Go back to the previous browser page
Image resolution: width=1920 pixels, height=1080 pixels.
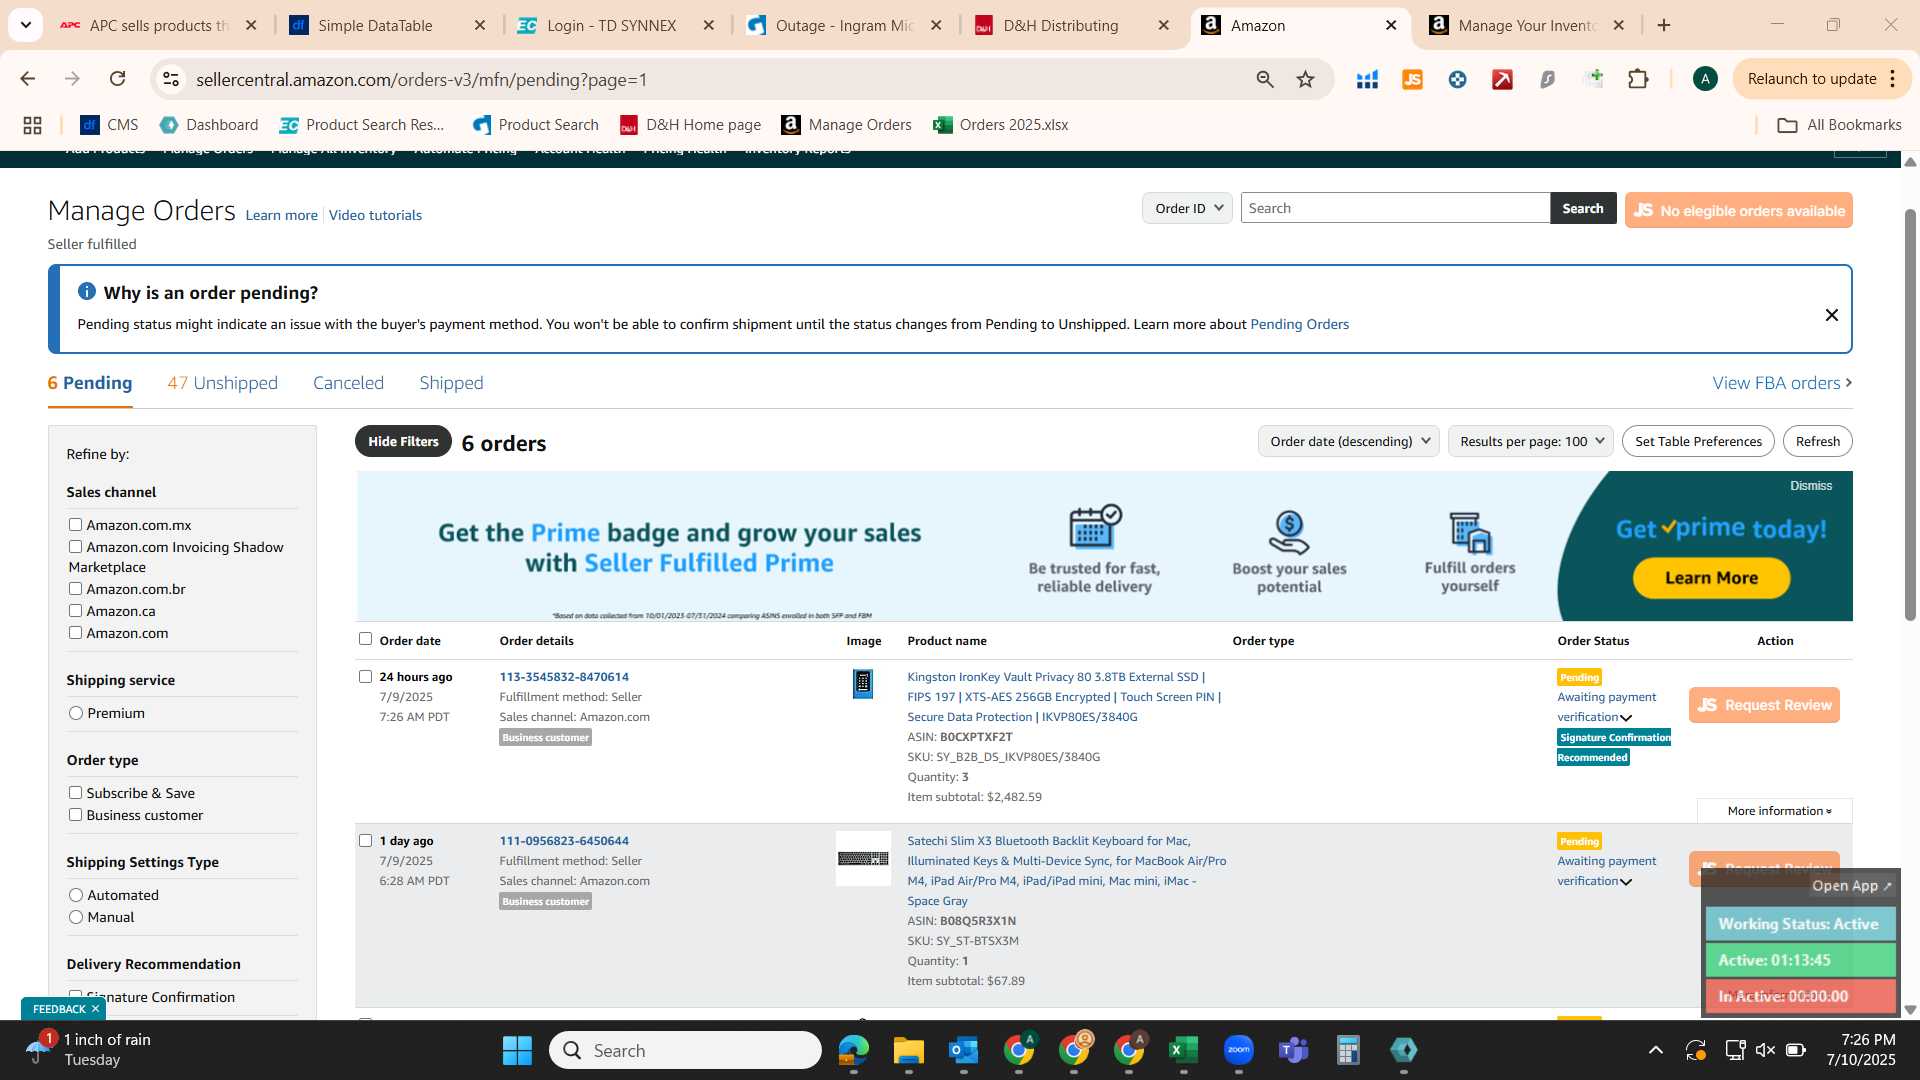tap(28, 79)
